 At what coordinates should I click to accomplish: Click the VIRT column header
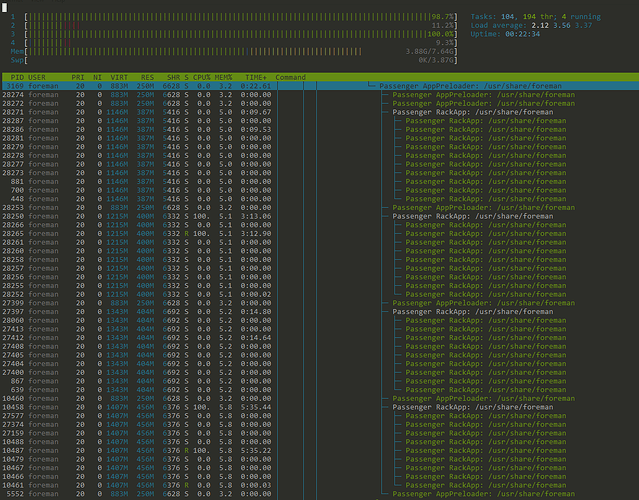pyautogui.click(x=119, y=77)
